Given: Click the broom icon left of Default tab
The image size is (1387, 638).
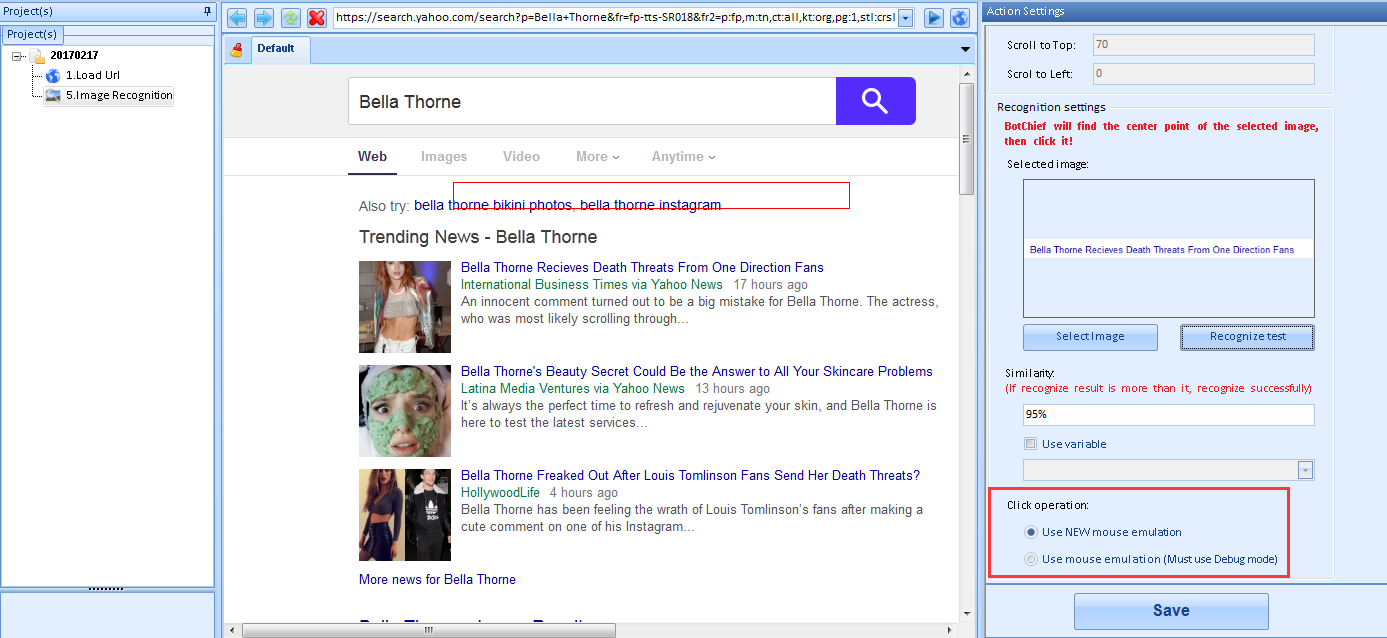Looking at the screenshot, I should tap(237, 50).
